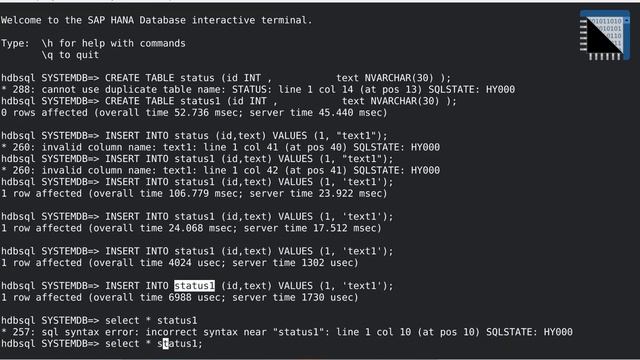Click result line showing overall time 24.068 msec
This screenshot has height=360, width=640.
[x=191, y=228]
